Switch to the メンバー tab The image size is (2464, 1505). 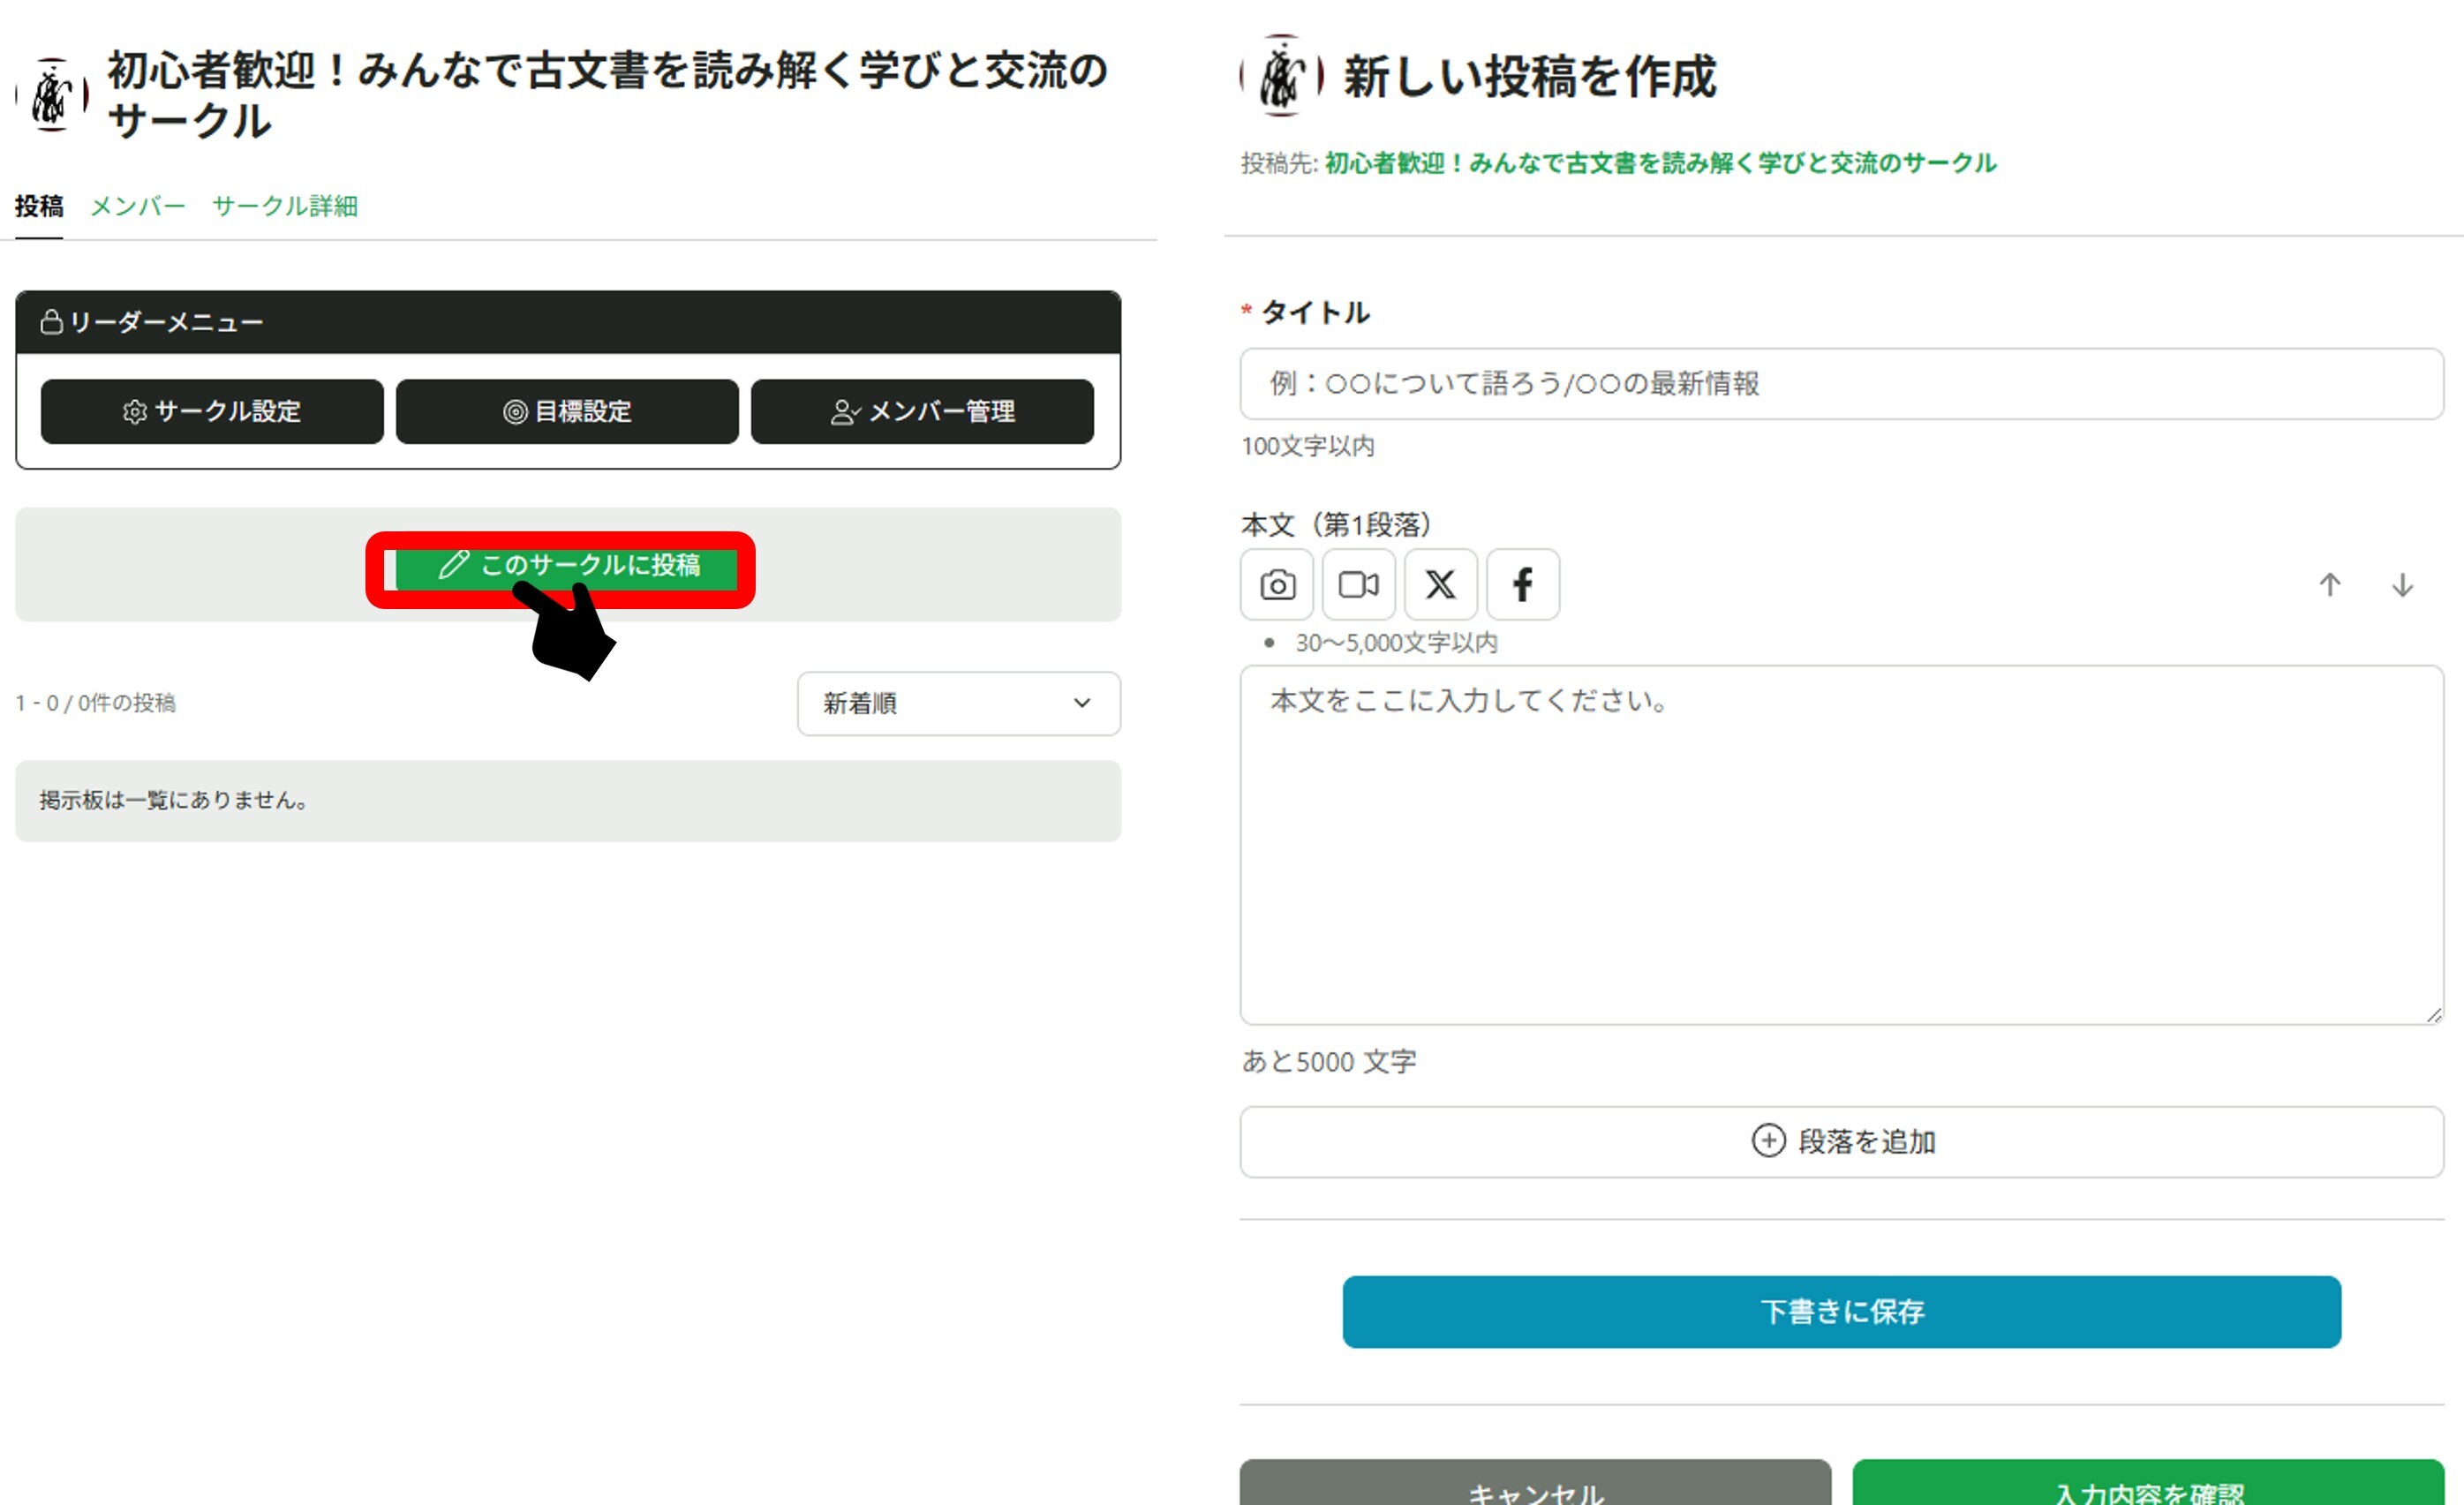point(138,206)
